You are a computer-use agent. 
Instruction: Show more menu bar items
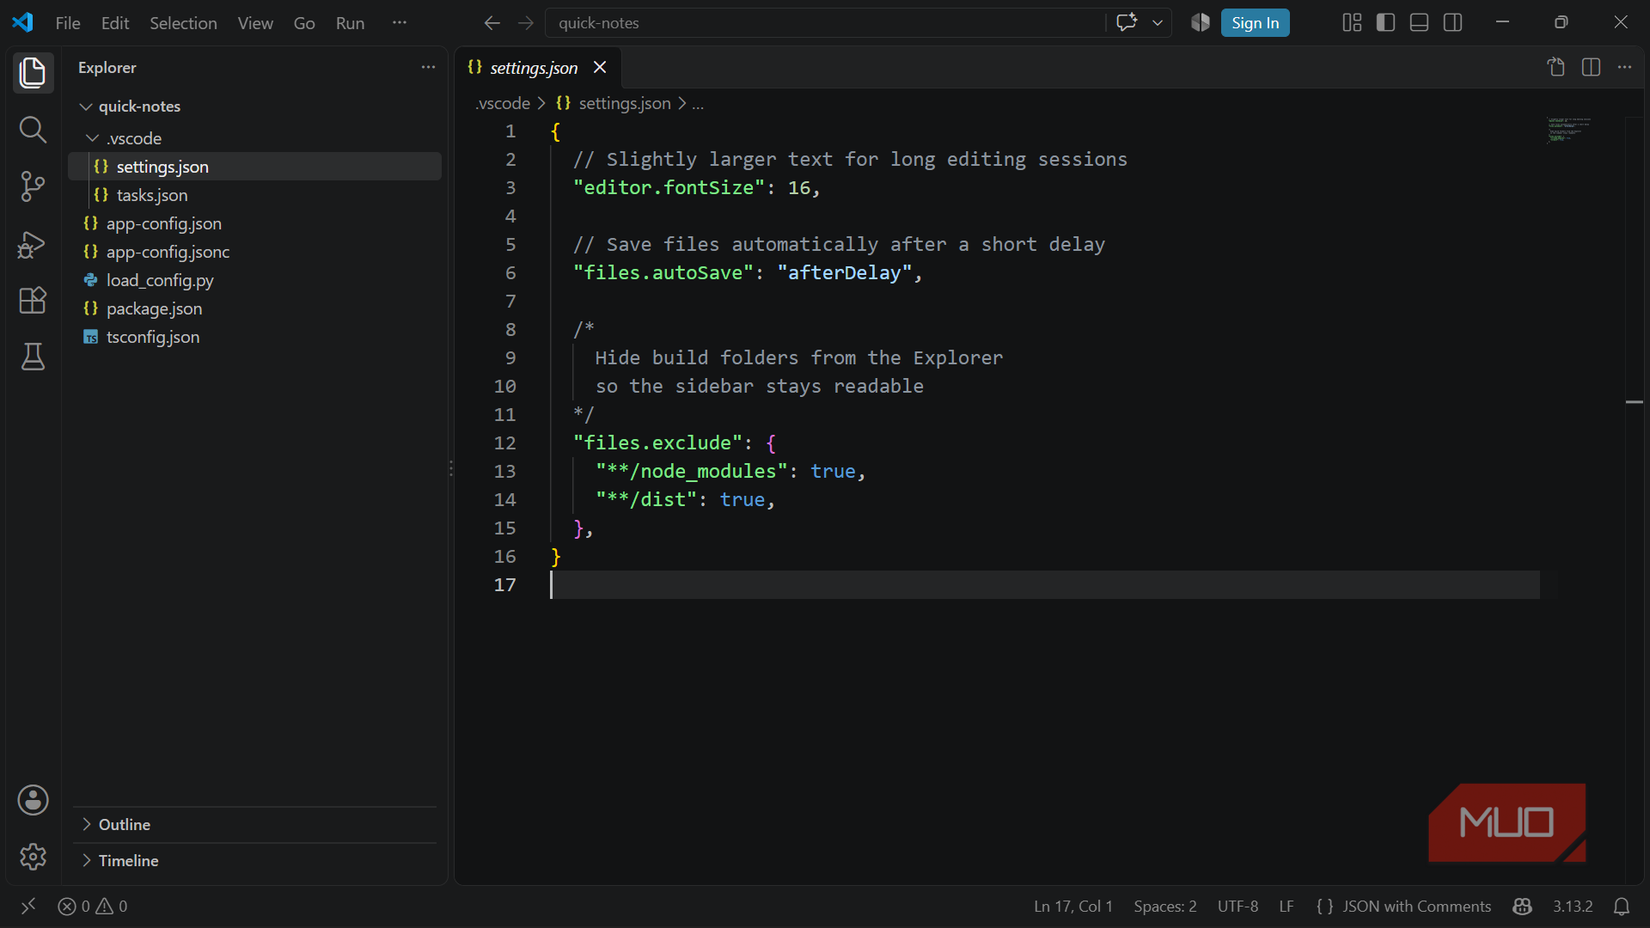(400, 23)
